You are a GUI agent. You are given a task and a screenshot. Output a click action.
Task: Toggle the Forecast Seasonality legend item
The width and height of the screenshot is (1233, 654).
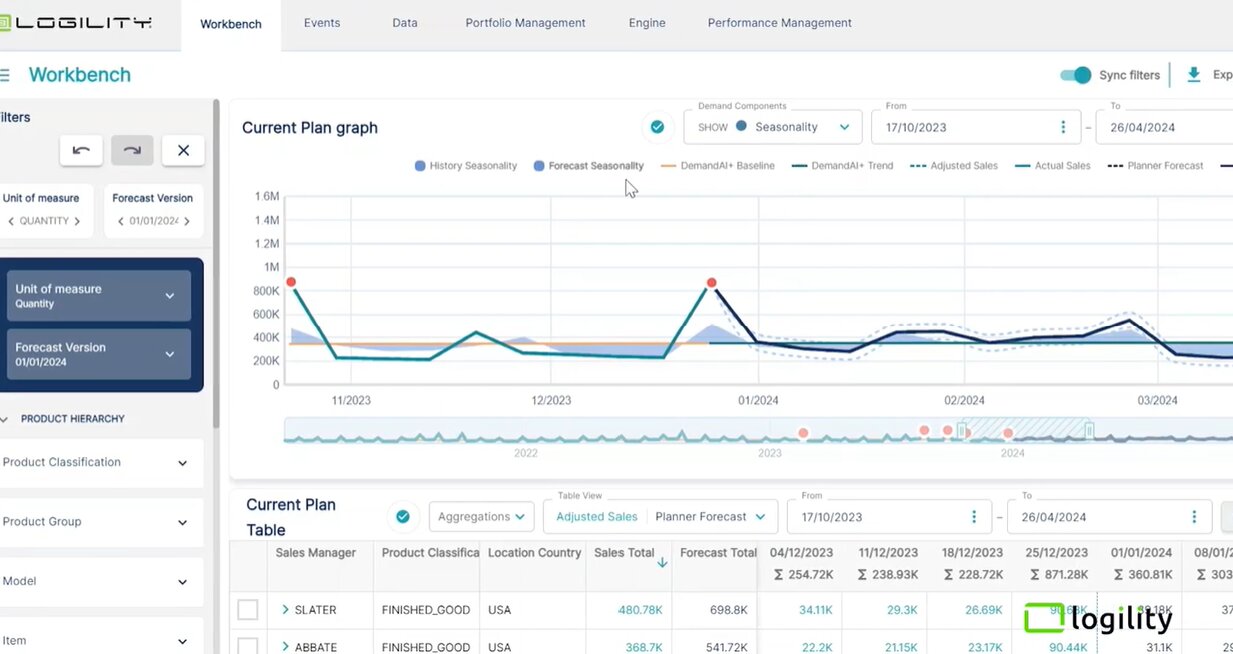pos(589,166)
